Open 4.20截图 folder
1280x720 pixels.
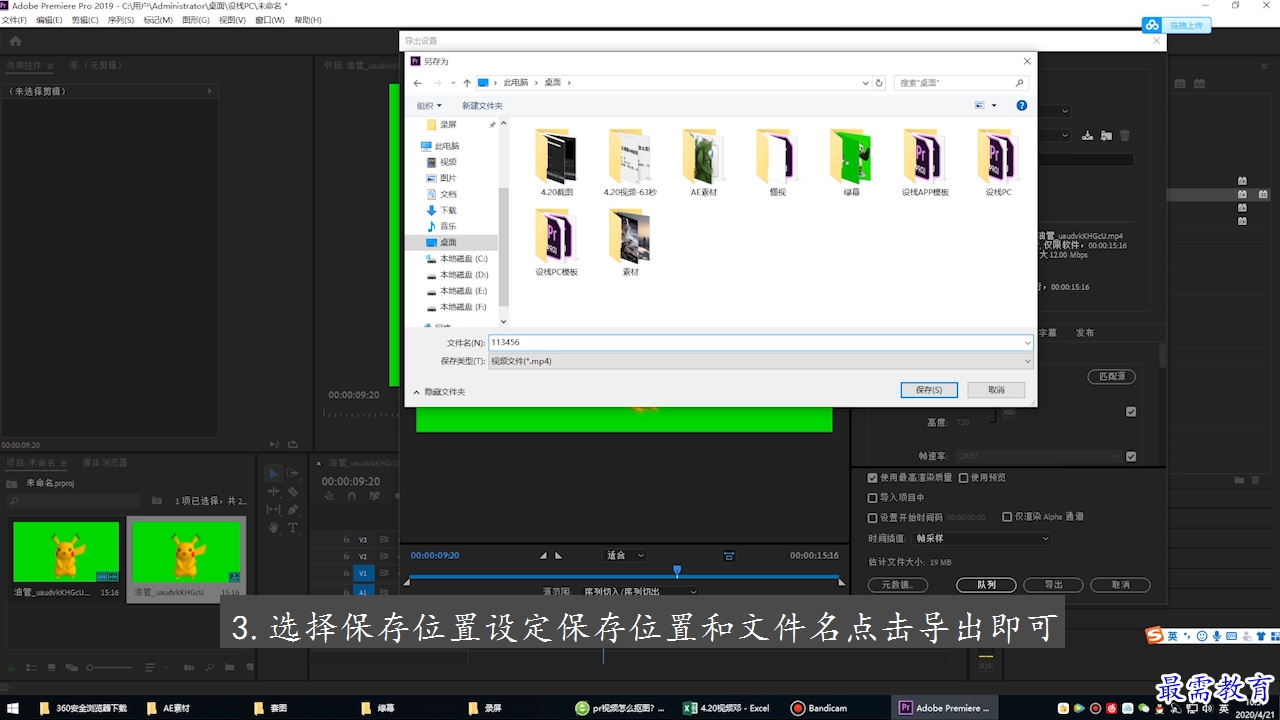[x=556, y=163]
